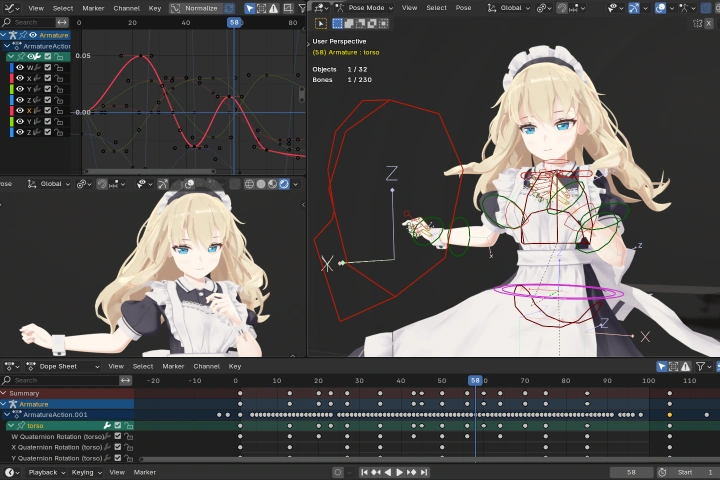Open 3D Viewport editor type dropdown
Image resolution: width=720 pixels, height=480 pixels.
tap(321, 8)
